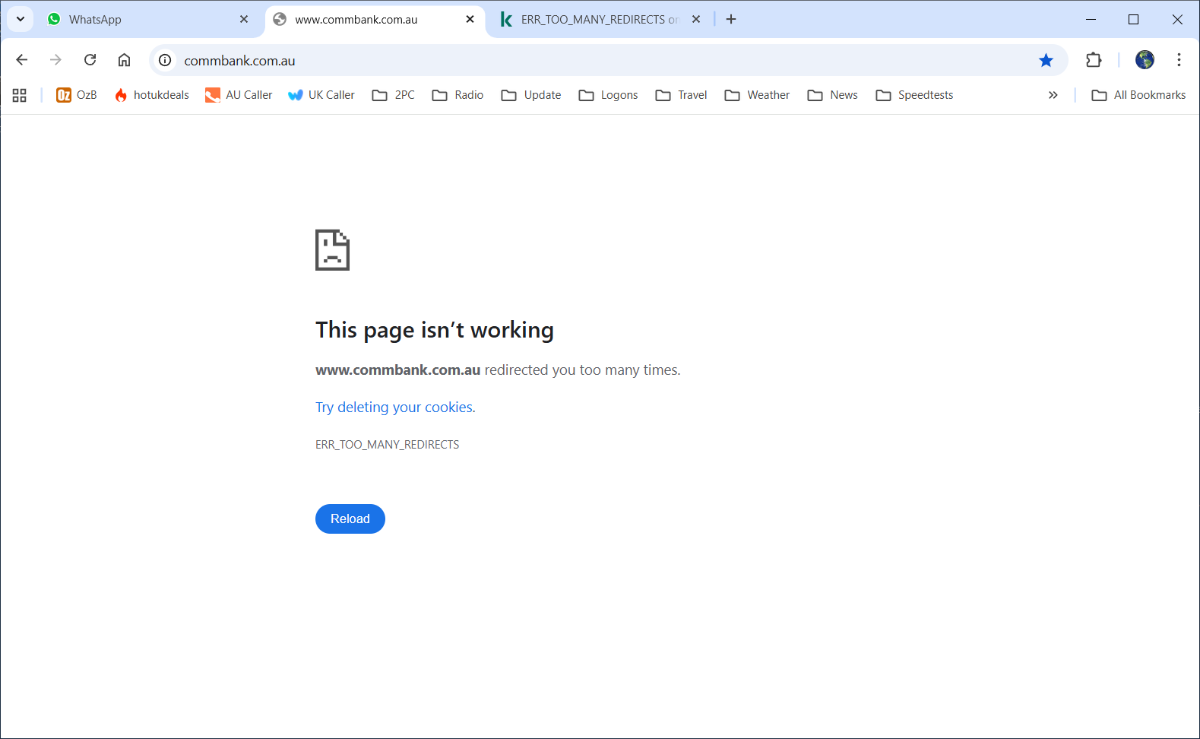The width and height of the screenshot is (1200, 739).
Task: Expand the Travel bookmark folder
Action: (x=681, y=95)
